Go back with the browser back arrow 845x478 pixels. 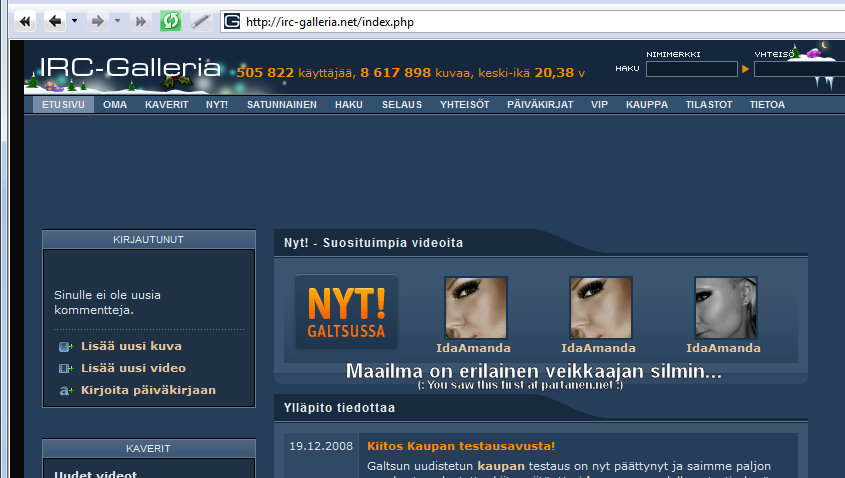(x=55, y=22)
